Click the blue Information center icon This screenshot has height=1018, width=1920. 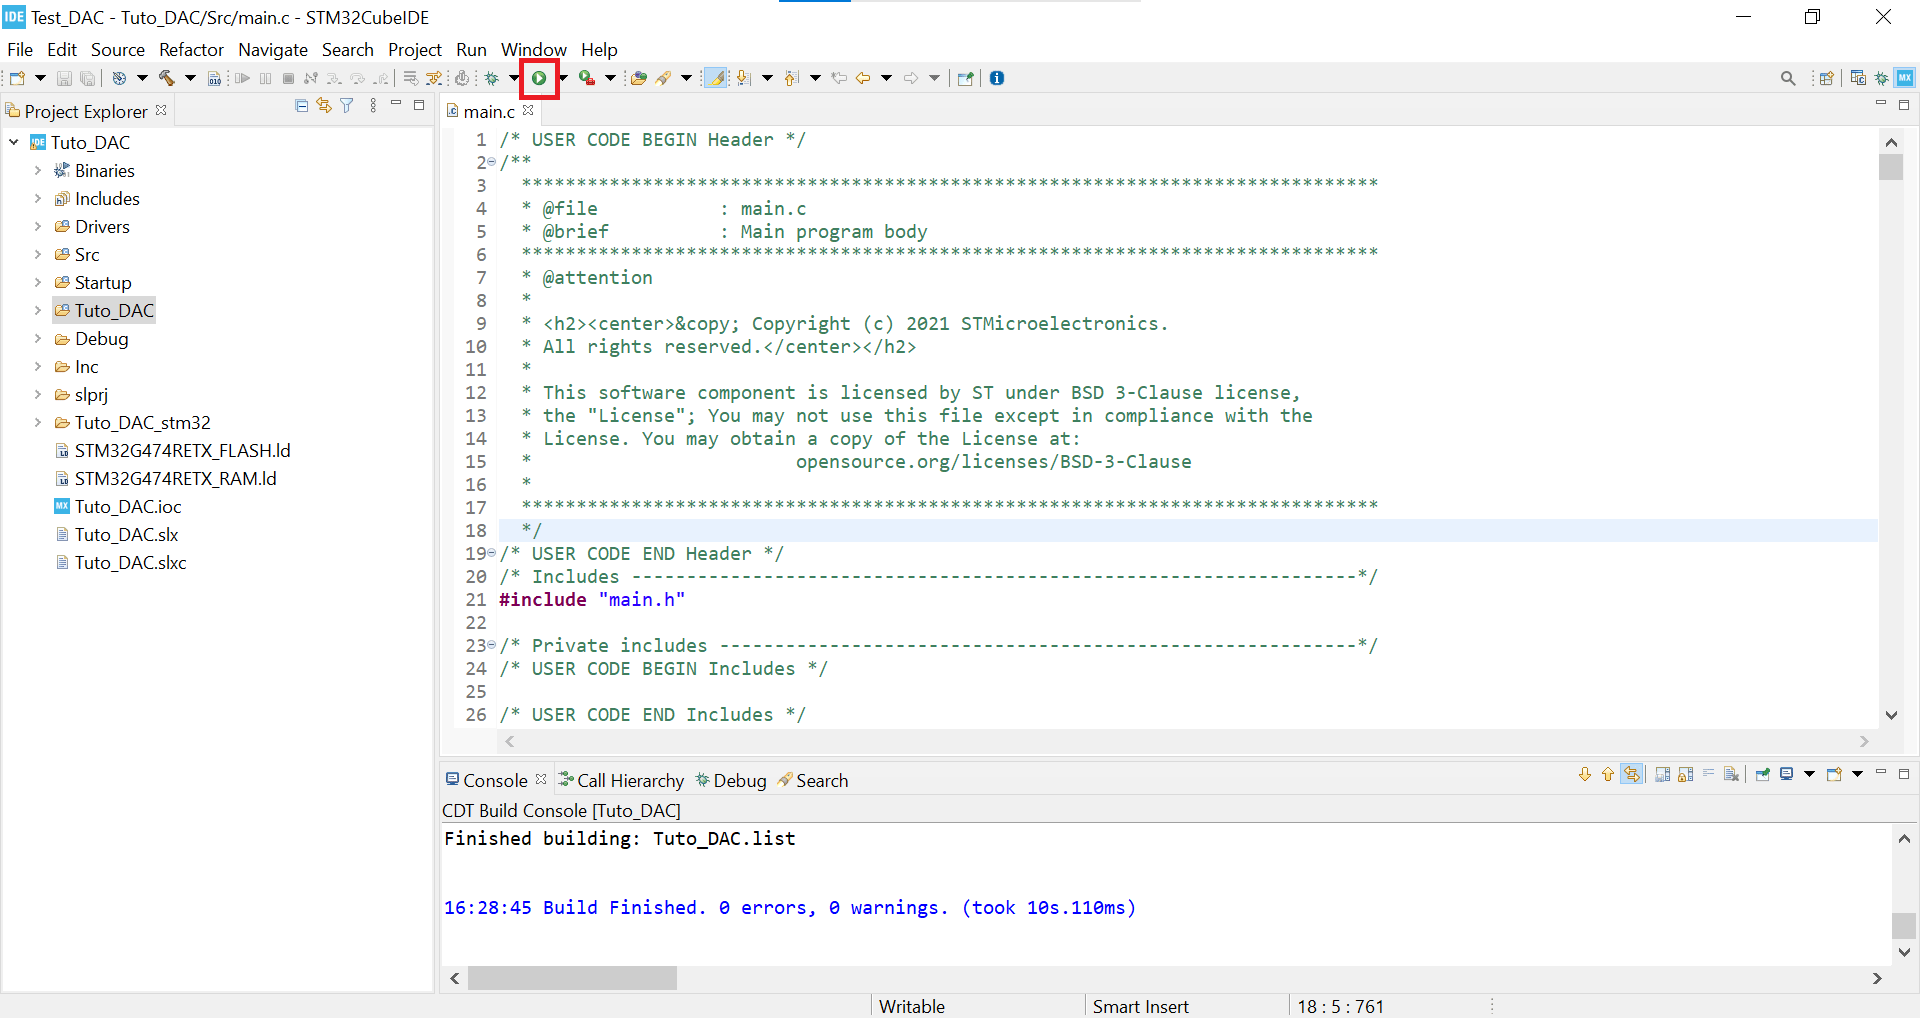tap(997, 78)
